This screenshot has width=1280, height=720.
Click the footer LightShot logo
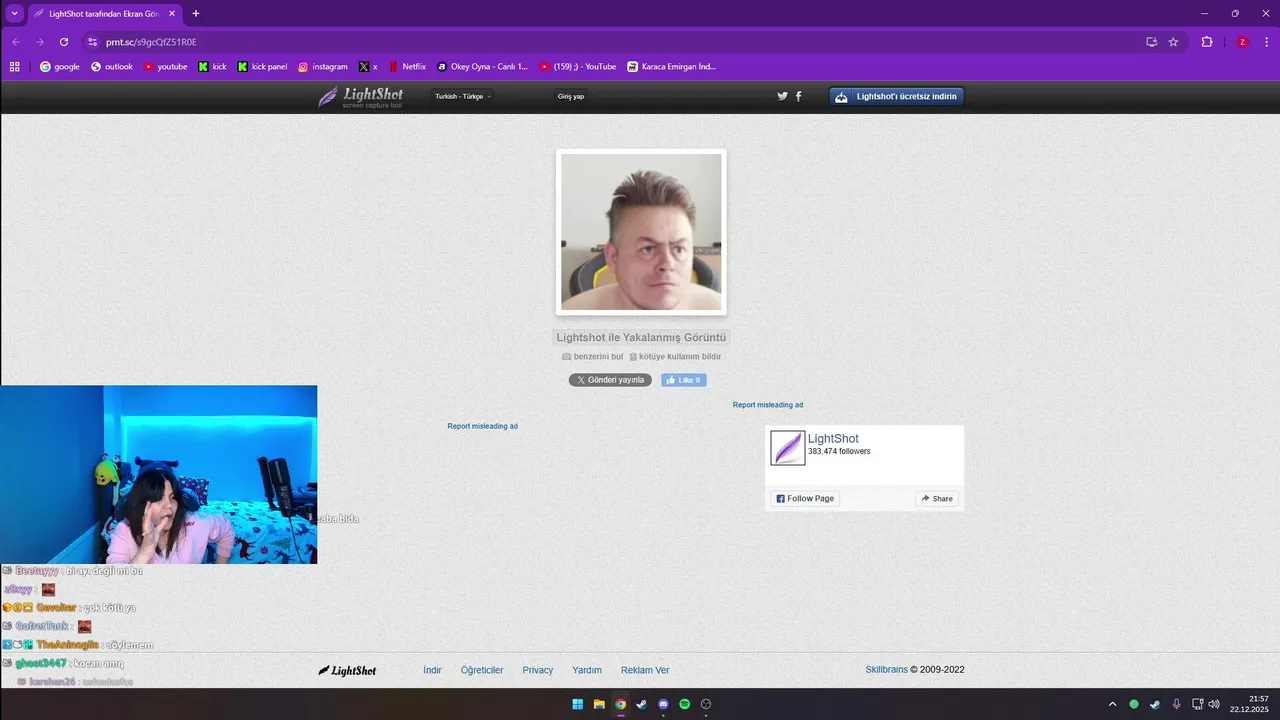(x=347, y=670)
